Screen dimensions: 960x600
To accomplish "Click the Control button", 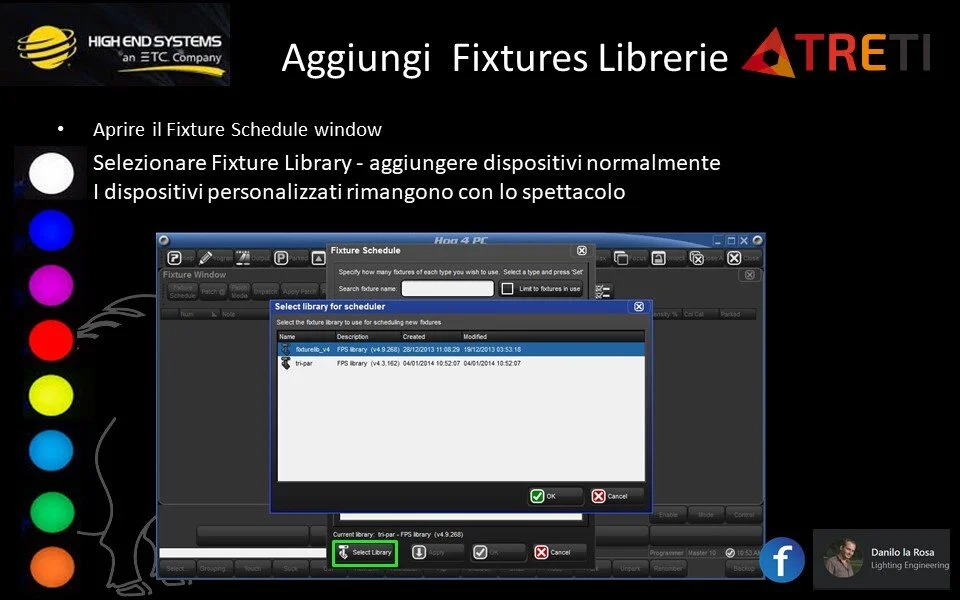I will pyautogui.click(x=744, y=515).
